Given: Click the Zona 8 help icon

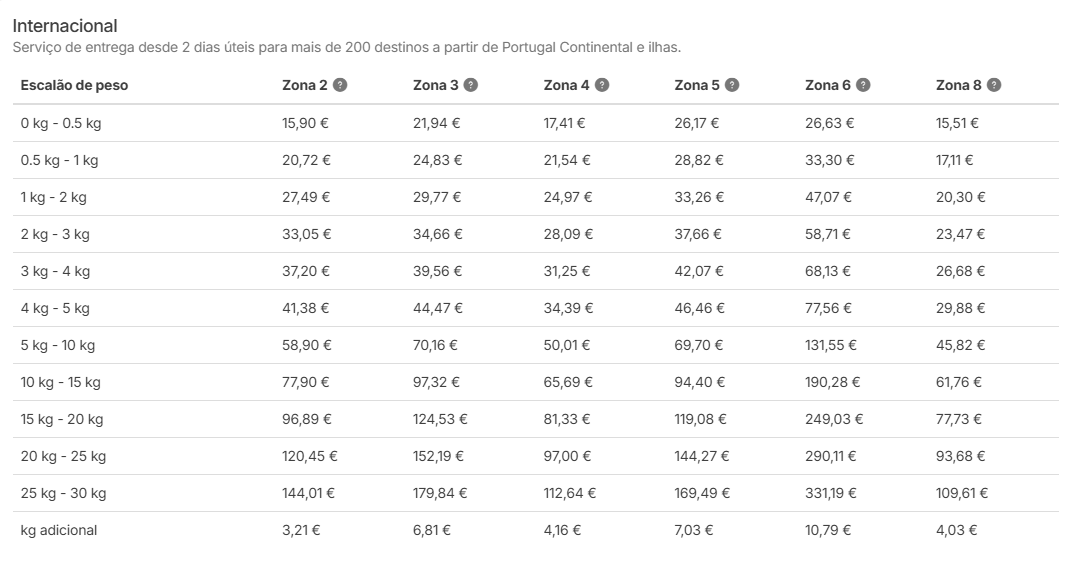Looking at the screenshot, I should tap(994, 85).
